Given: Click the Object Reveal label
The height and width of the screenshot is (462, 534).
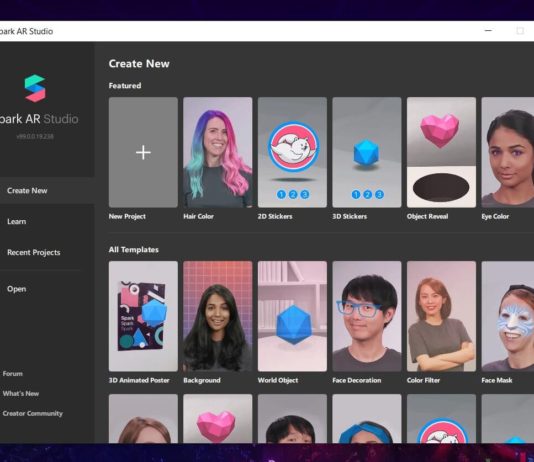Looking at the screenshot, I should click(427, 216).
